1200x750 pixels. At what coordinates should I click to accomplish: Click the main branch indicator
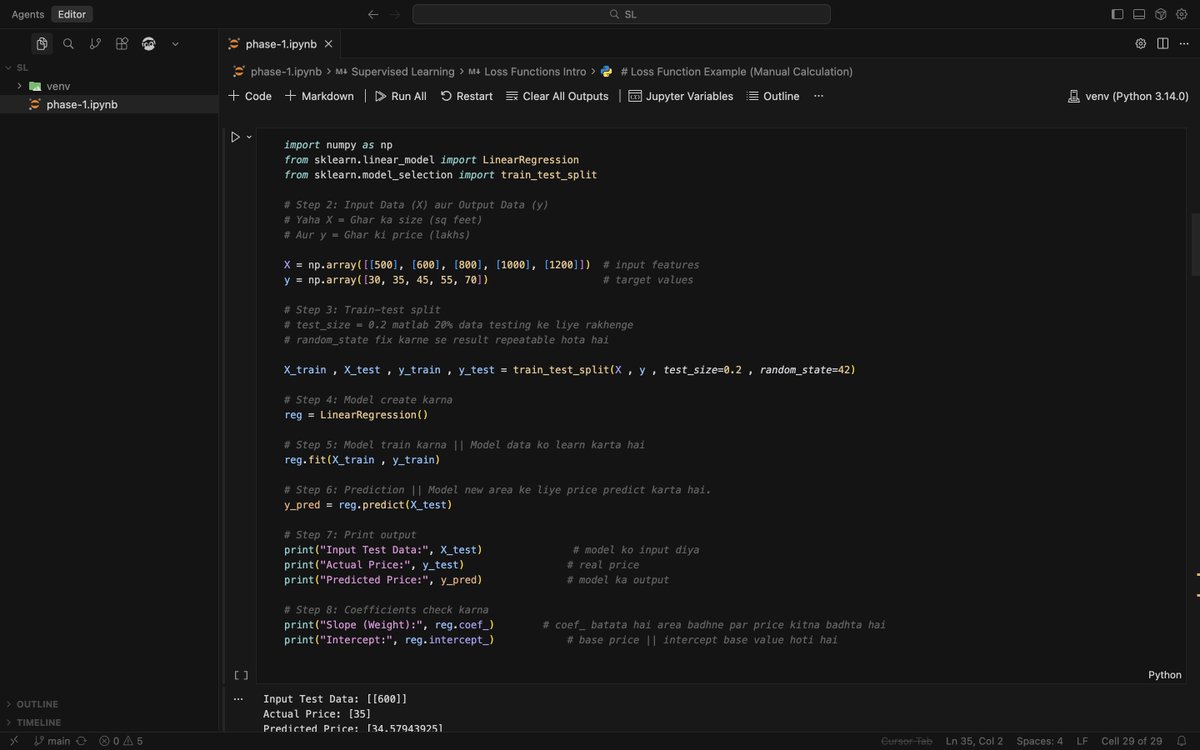pos(52,741)
